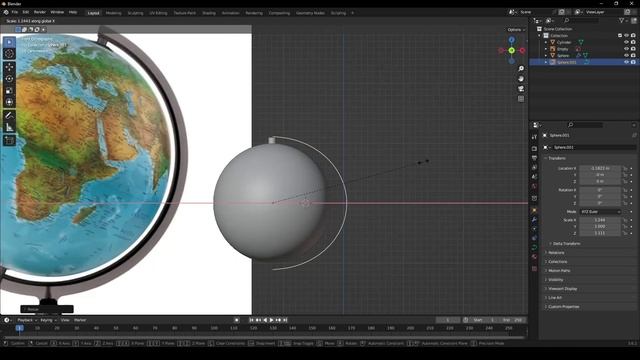Open the Modifiers properties tab
Image resolution: width=640 pixels, height=360 pixels.
click(534, 220)
